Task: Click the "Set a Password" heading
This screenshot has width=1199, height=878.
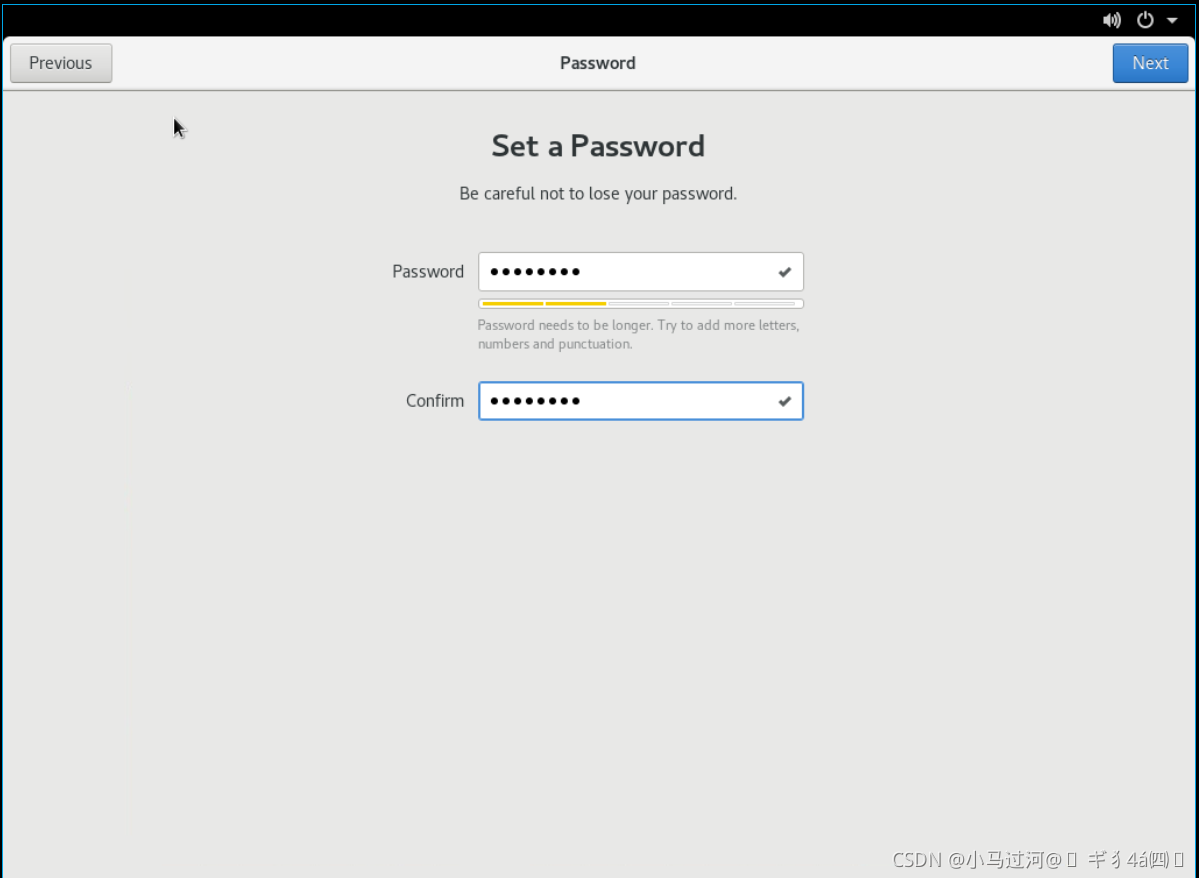Action: point(598,146)
